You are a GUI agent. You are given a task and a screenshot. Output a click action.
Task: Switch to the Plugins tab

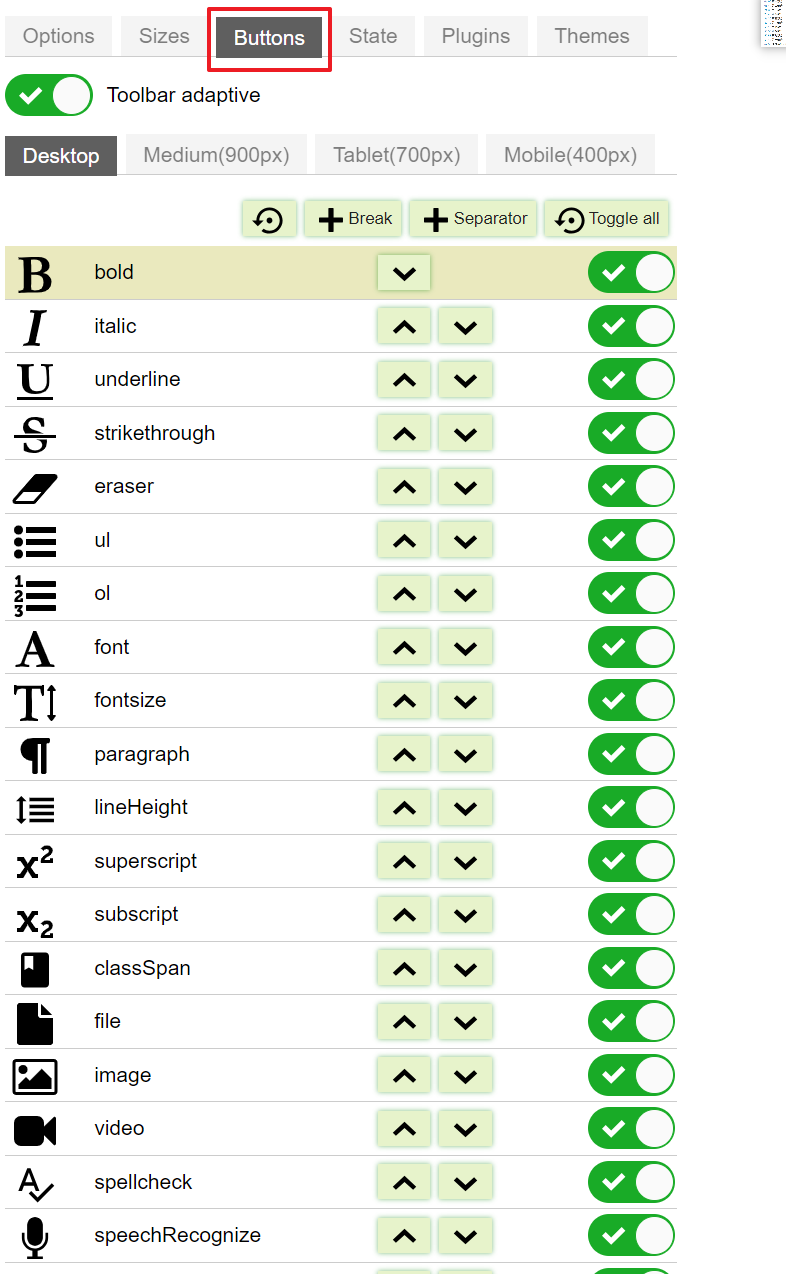coord(475,35)
